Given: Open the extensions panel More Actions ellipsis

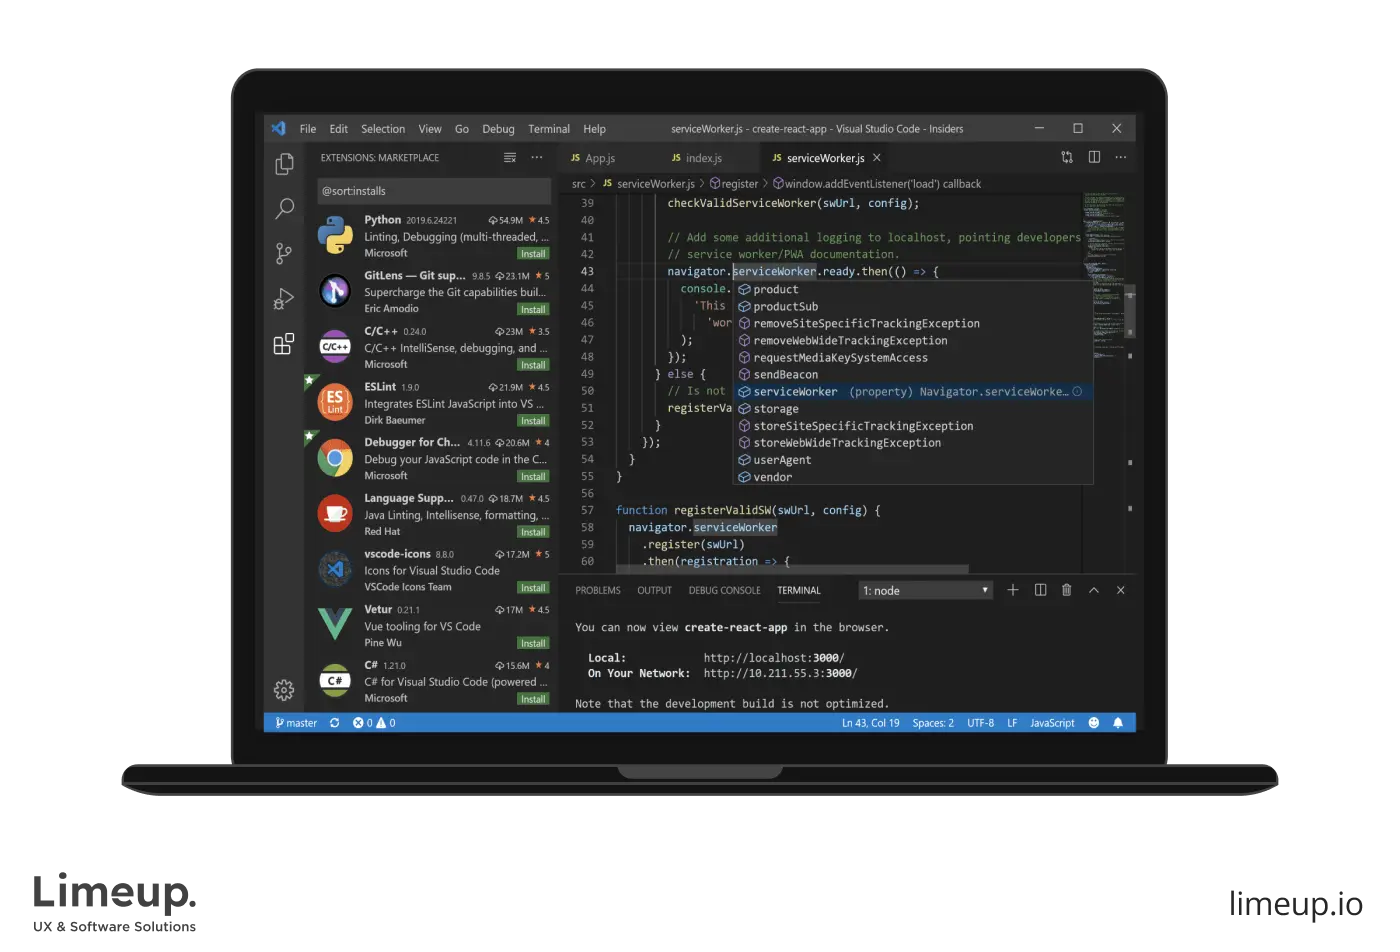Looking at the screenshot, I should (x=537, y=158).
